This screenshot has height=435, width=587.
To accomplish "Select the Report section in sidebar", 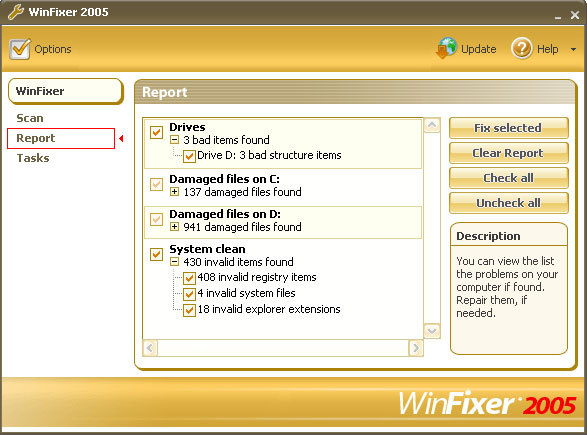I will [61, 138].
